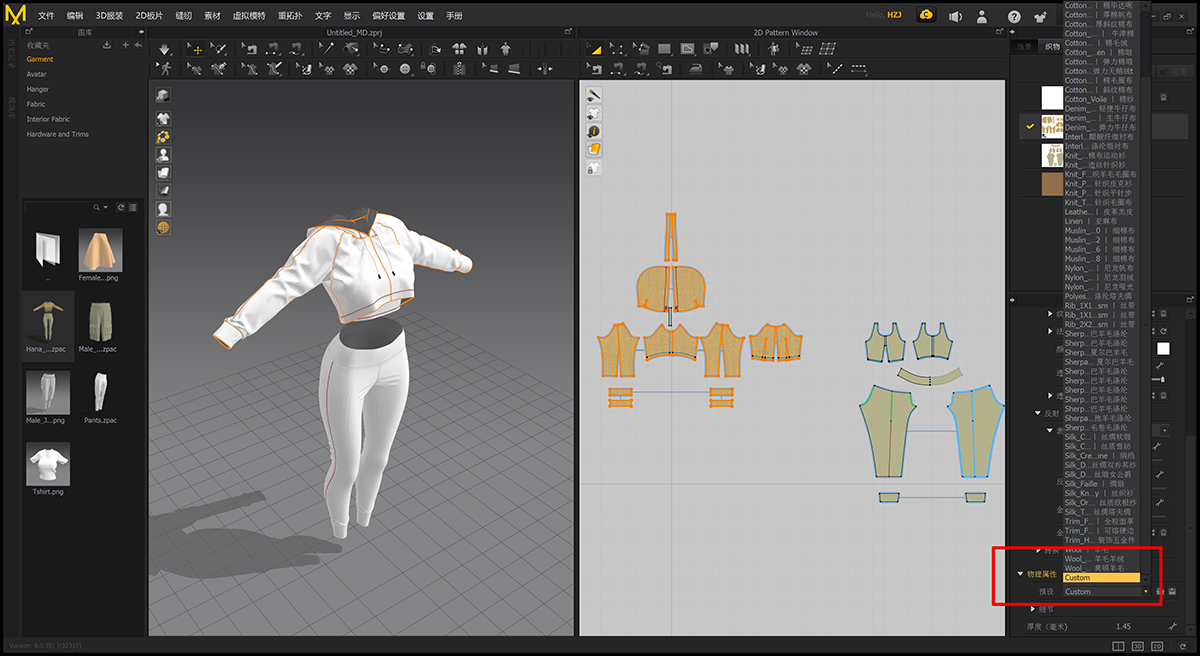1200x656 pixels.
Task: Click the speaker announcement icon
Action: (x=956, y=16)
